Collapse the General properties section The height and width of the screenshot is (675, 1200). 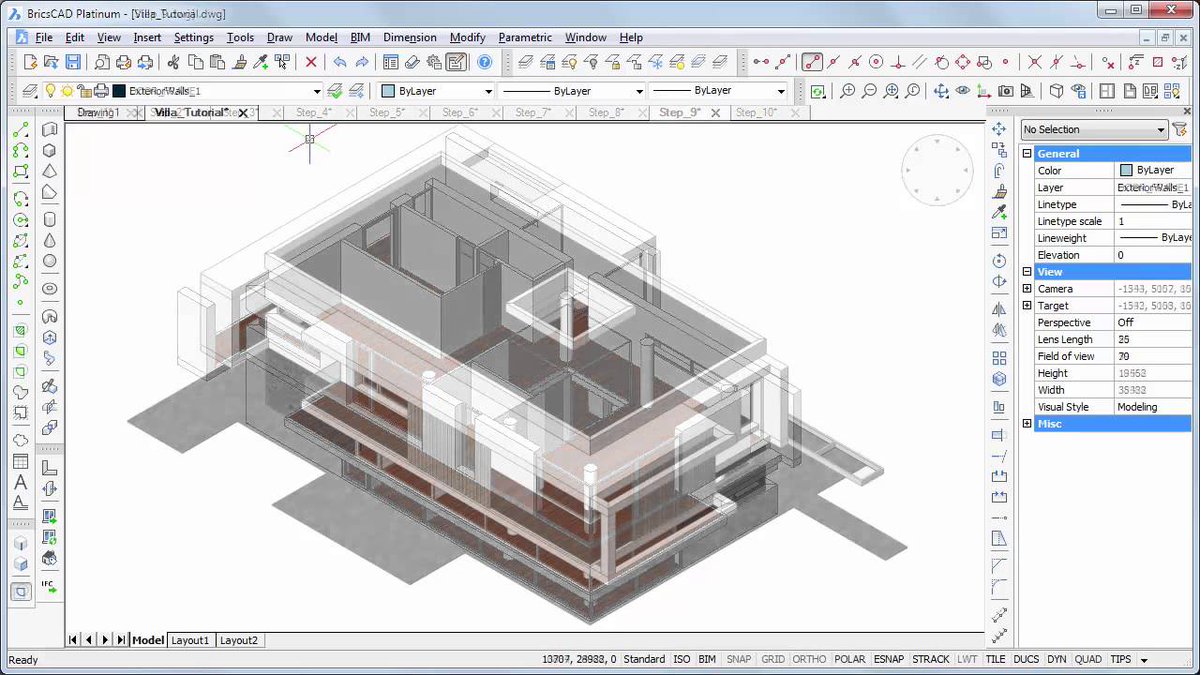tap(1027, 154)
